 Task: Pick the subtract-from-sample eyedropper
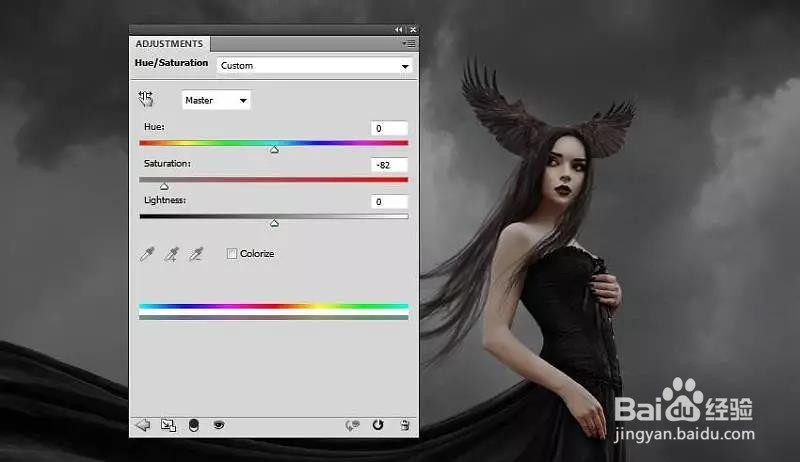point(196,254)
